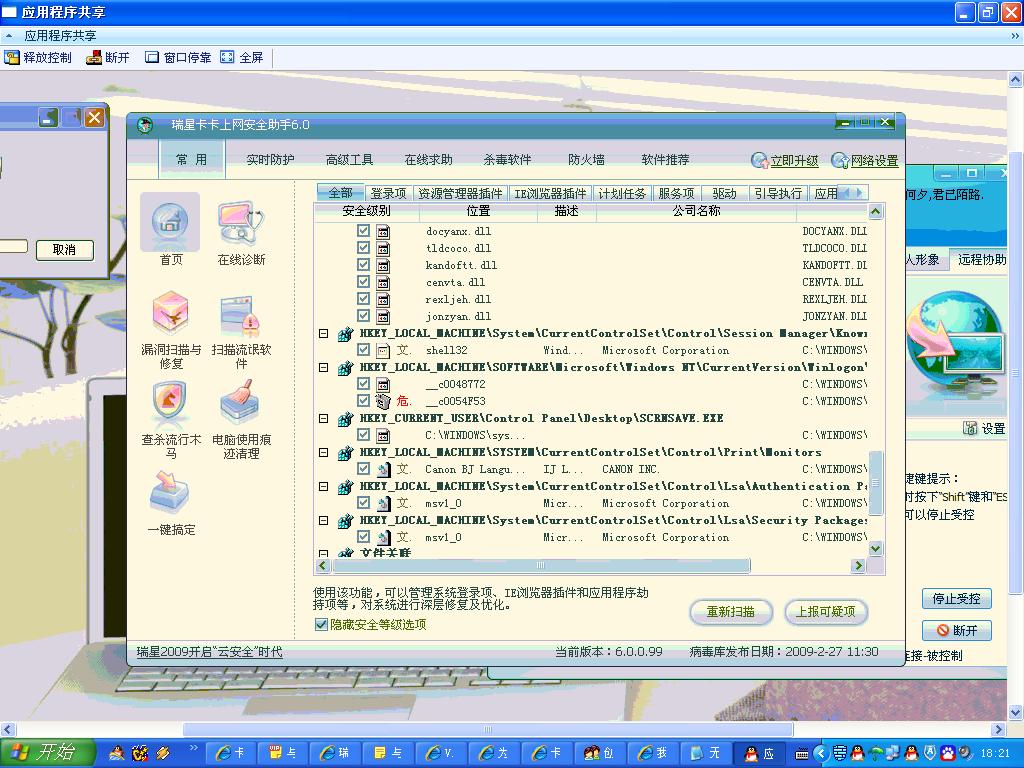1024x768 pixels.
Task: Uncheck the __c0054F53 checkbox
Action: click(364, 400)
